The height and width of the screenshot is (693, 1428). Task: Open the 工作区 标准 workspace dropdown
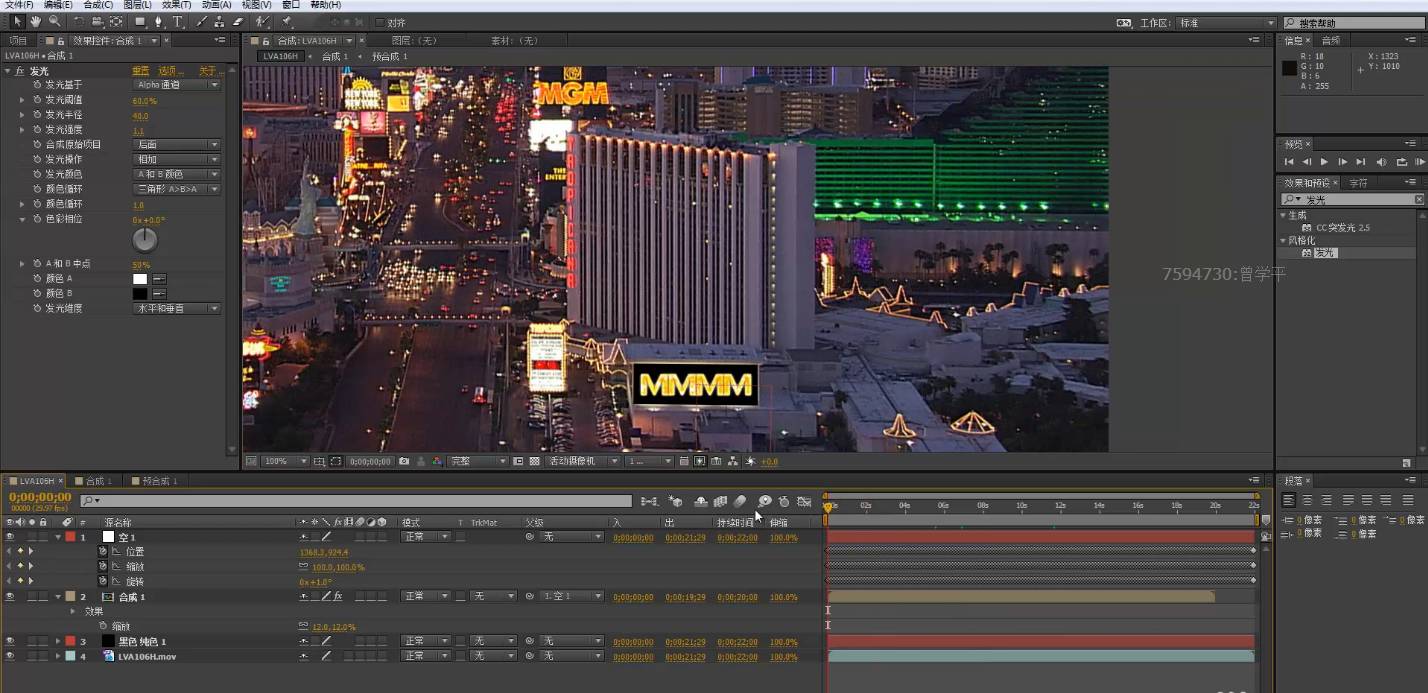pyautogui.click(x=1226, y=22)
